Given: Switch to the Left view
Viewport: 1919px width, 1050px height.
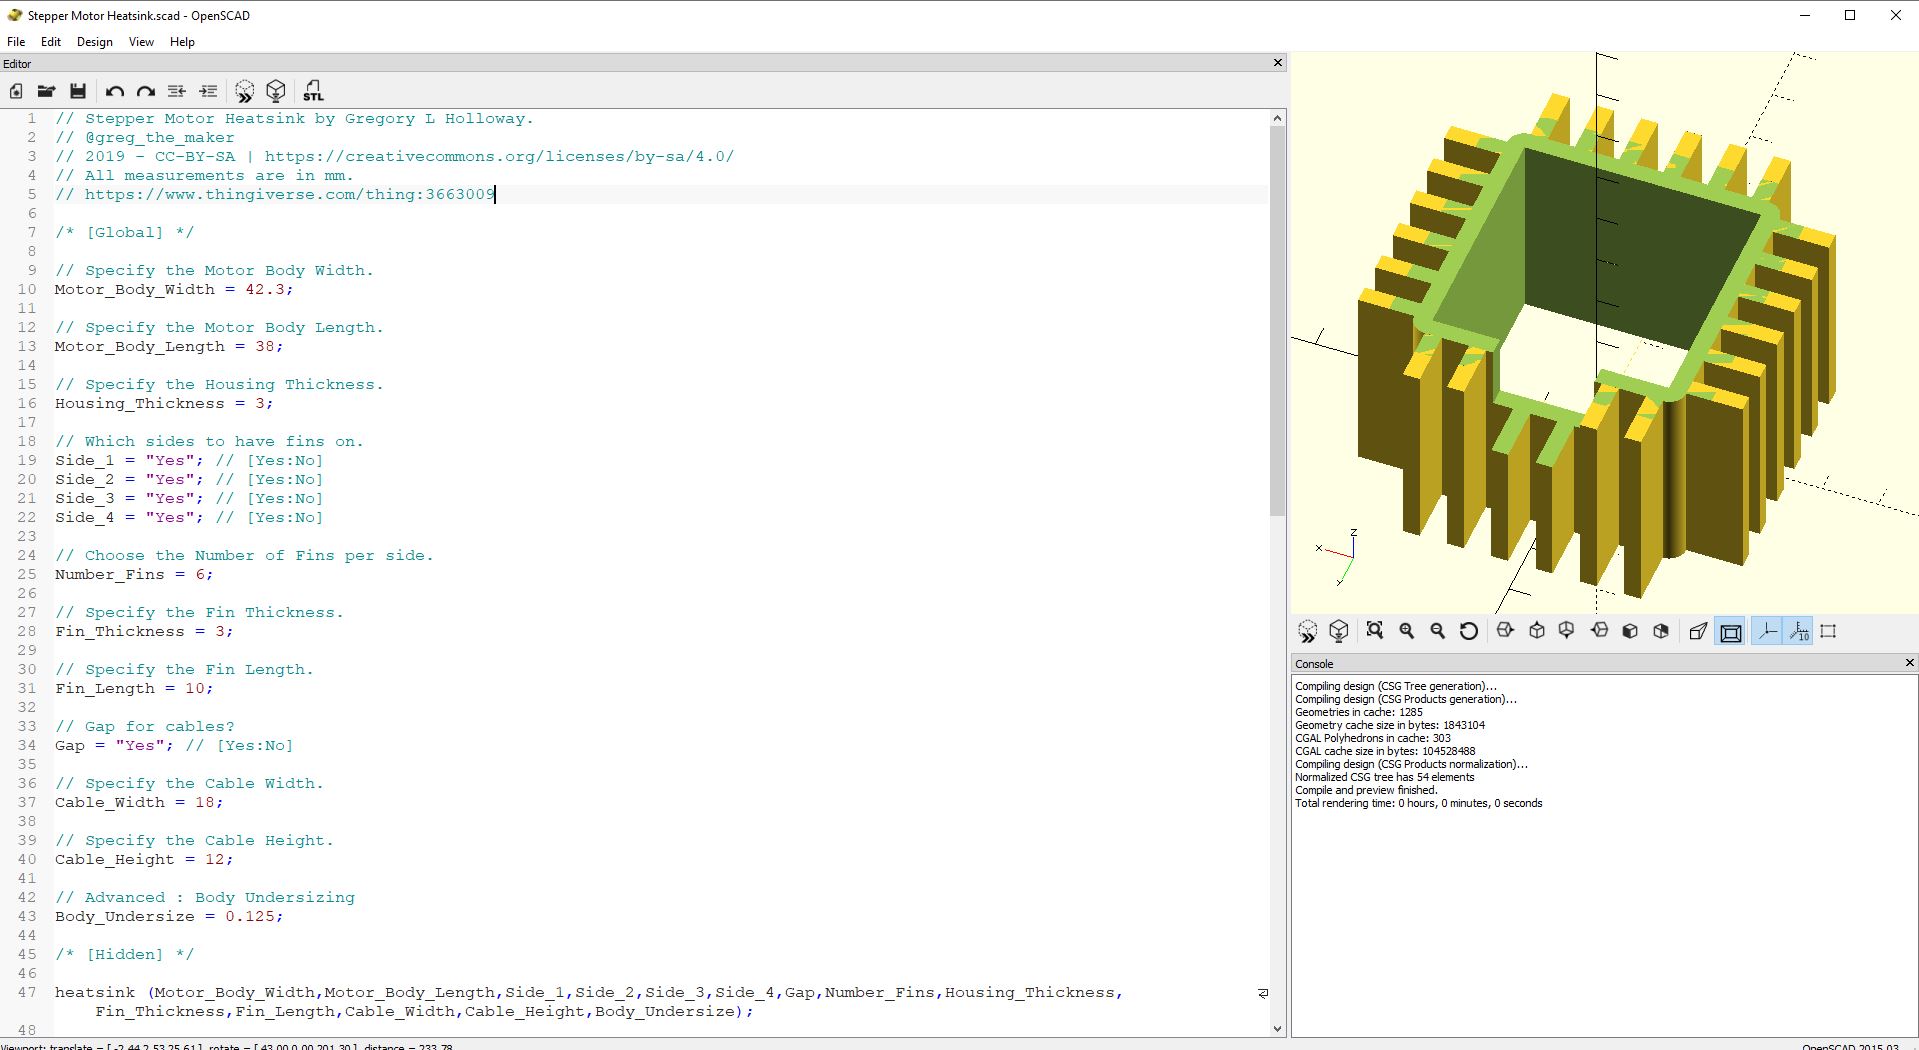Looking at the screenshot, I should tap(1599, 631).
